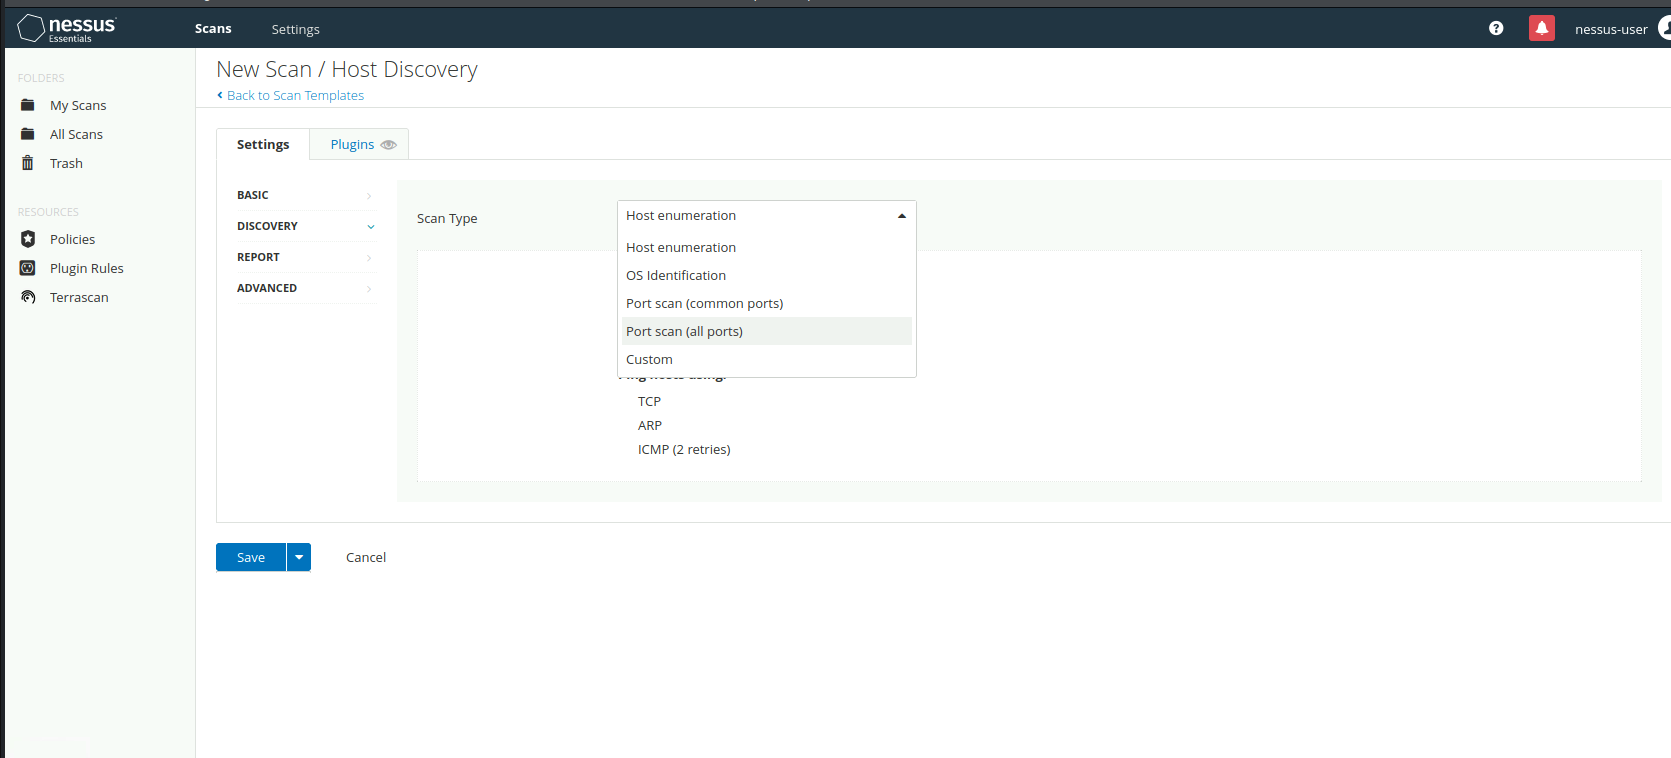The width and height of the screenshot is (1671, 758).
Task: Click the Policies shield icon
Action: click(28, 239)
